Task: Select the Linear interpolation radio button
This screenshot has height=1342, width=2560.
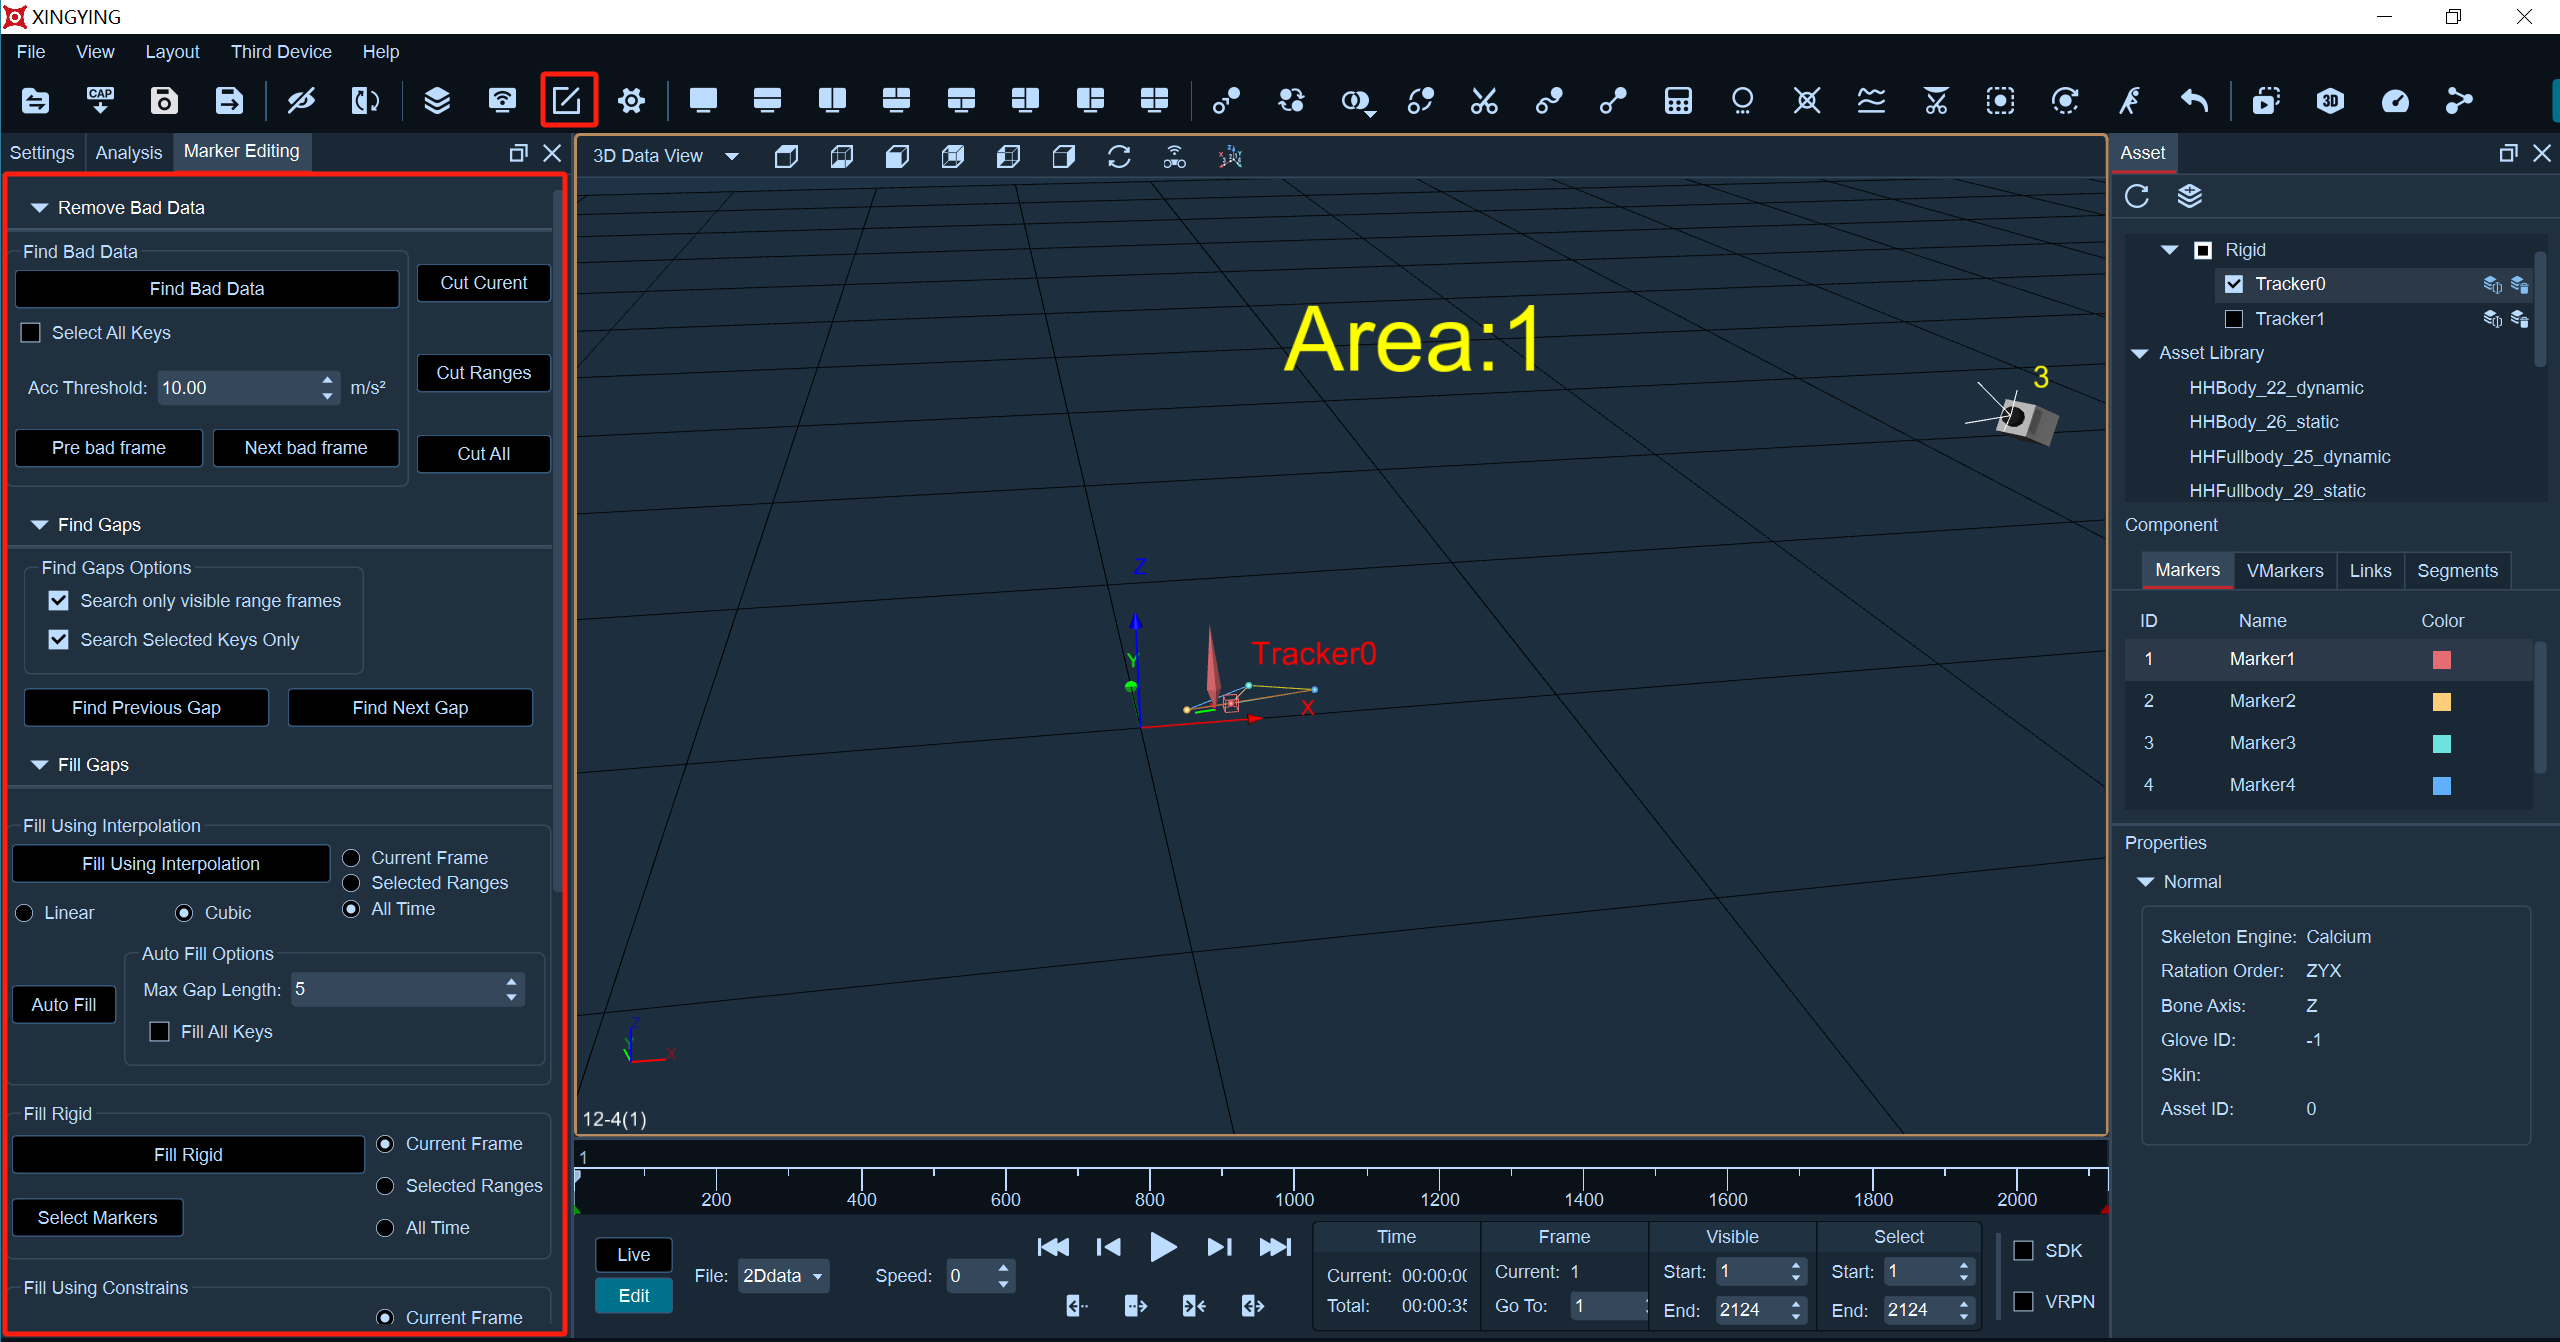Action: [25, 913]
